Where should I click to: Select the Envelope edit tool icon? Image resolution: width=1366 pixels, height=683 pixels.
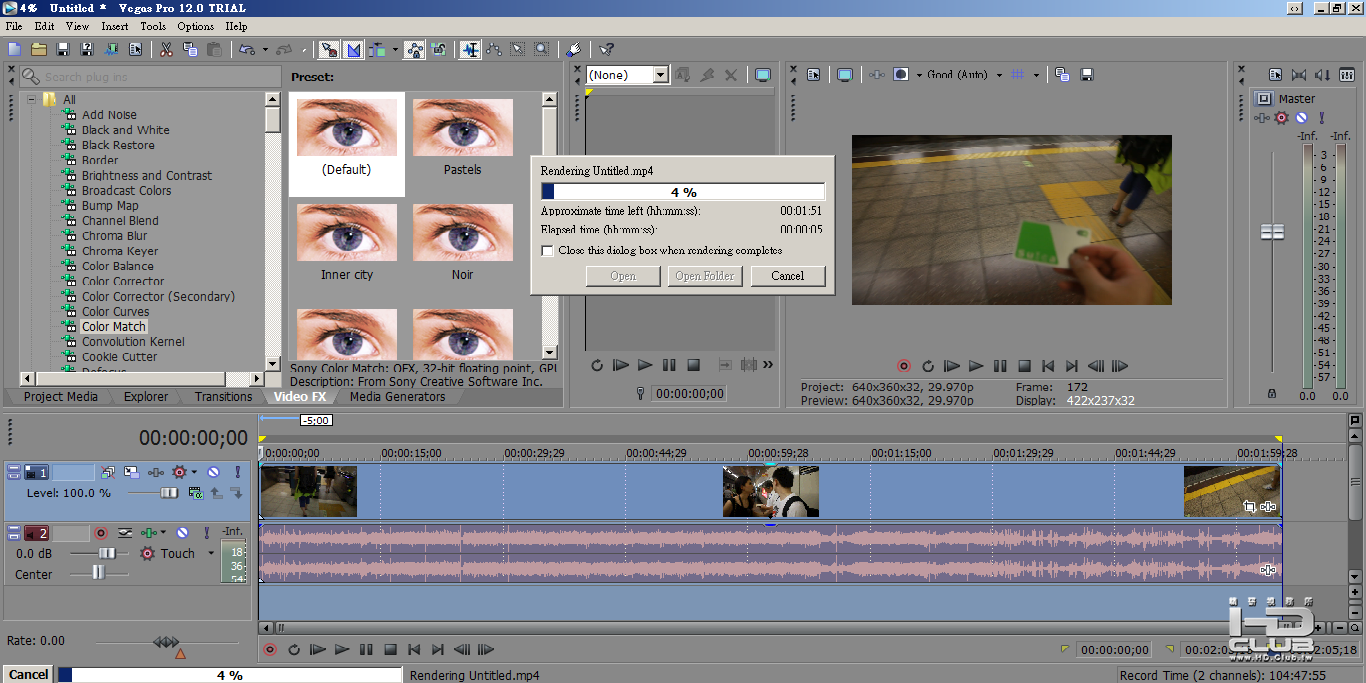[x=494, y=49]
